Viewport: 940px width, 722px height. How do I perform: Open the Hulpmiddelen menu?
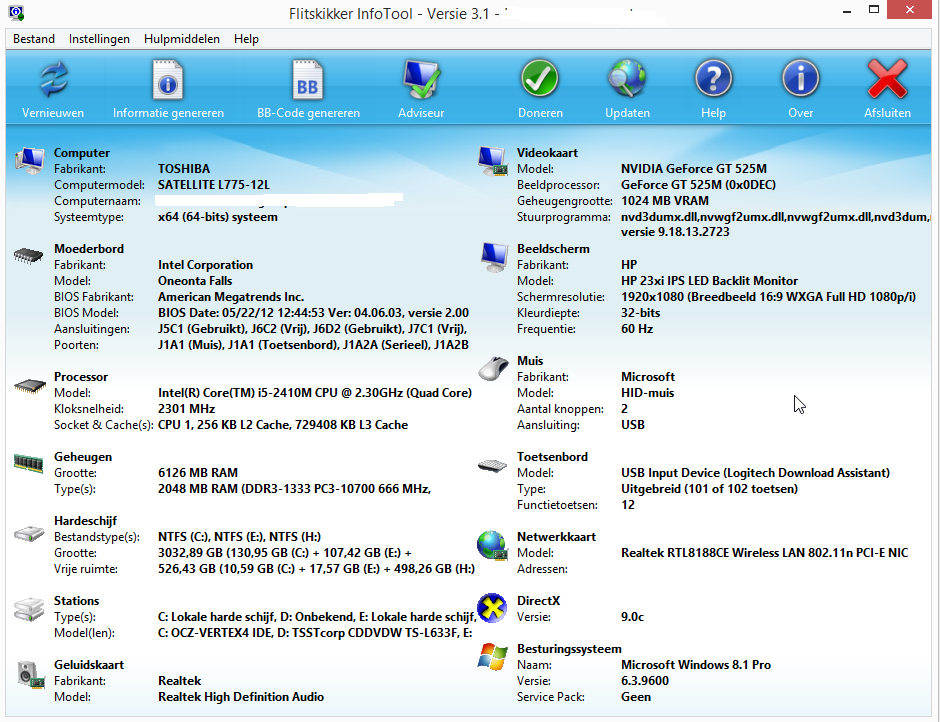182,39
